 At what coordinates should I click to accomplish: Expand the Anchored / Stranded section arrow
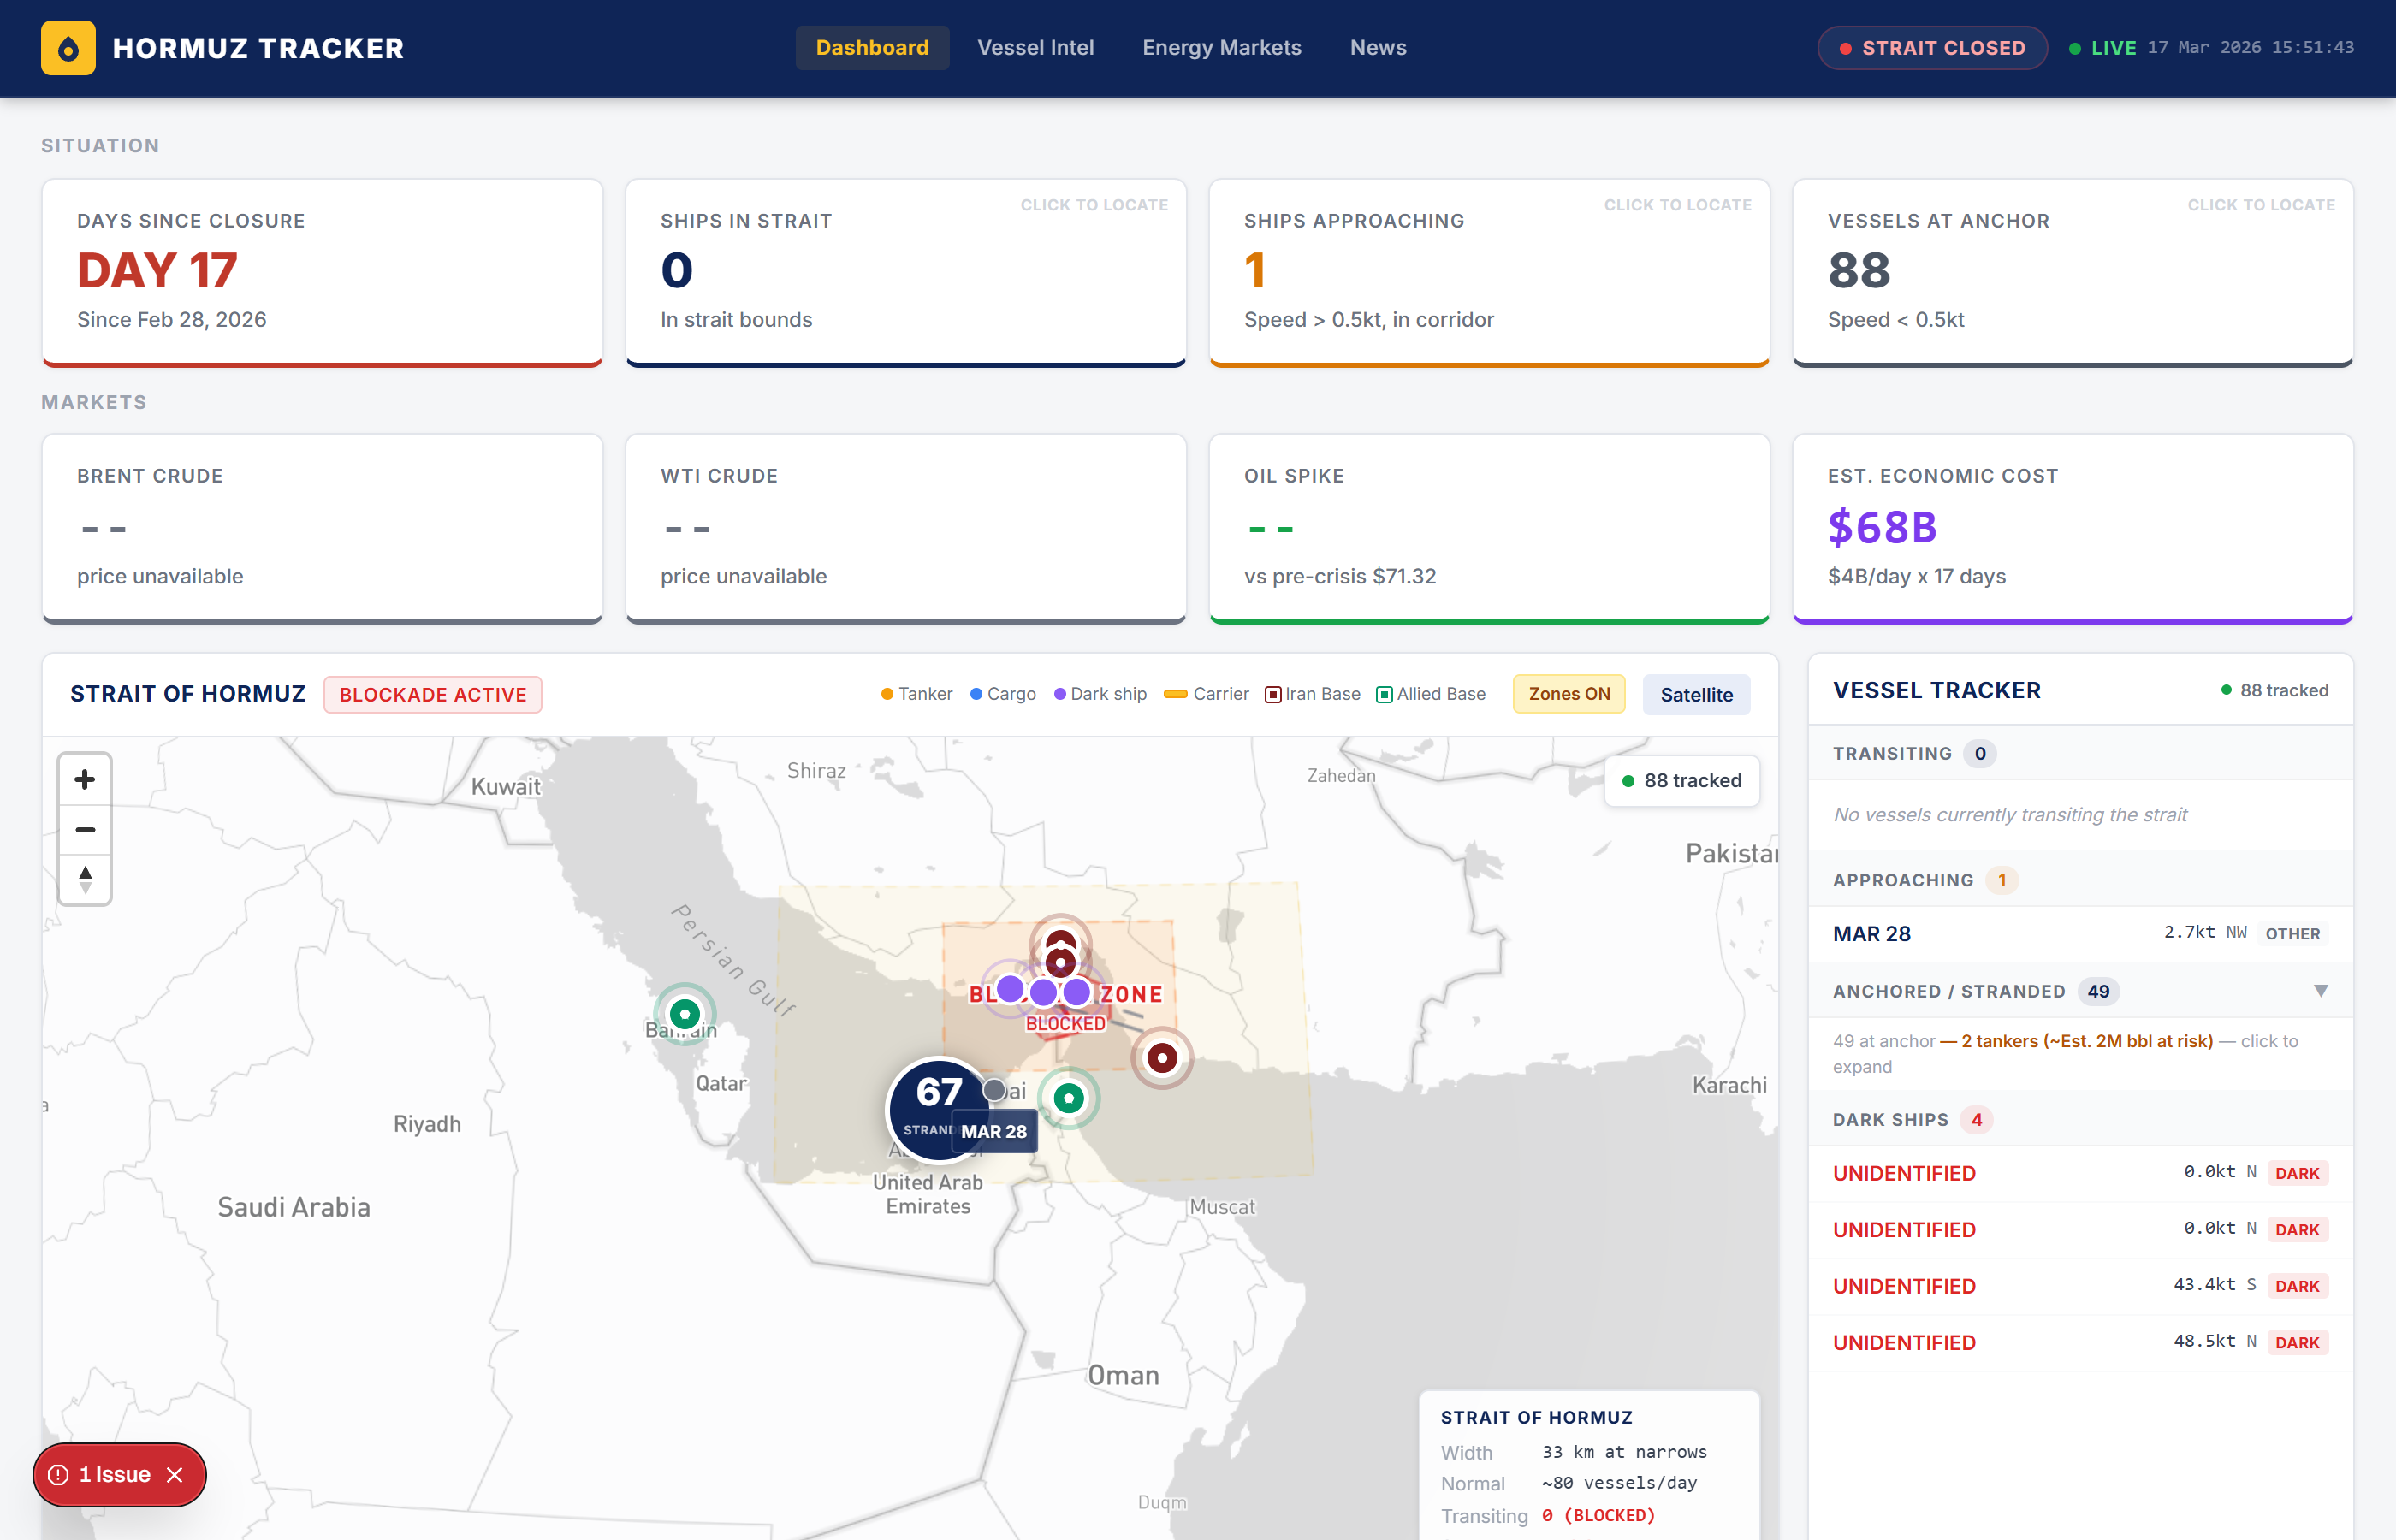[2320, 991]
